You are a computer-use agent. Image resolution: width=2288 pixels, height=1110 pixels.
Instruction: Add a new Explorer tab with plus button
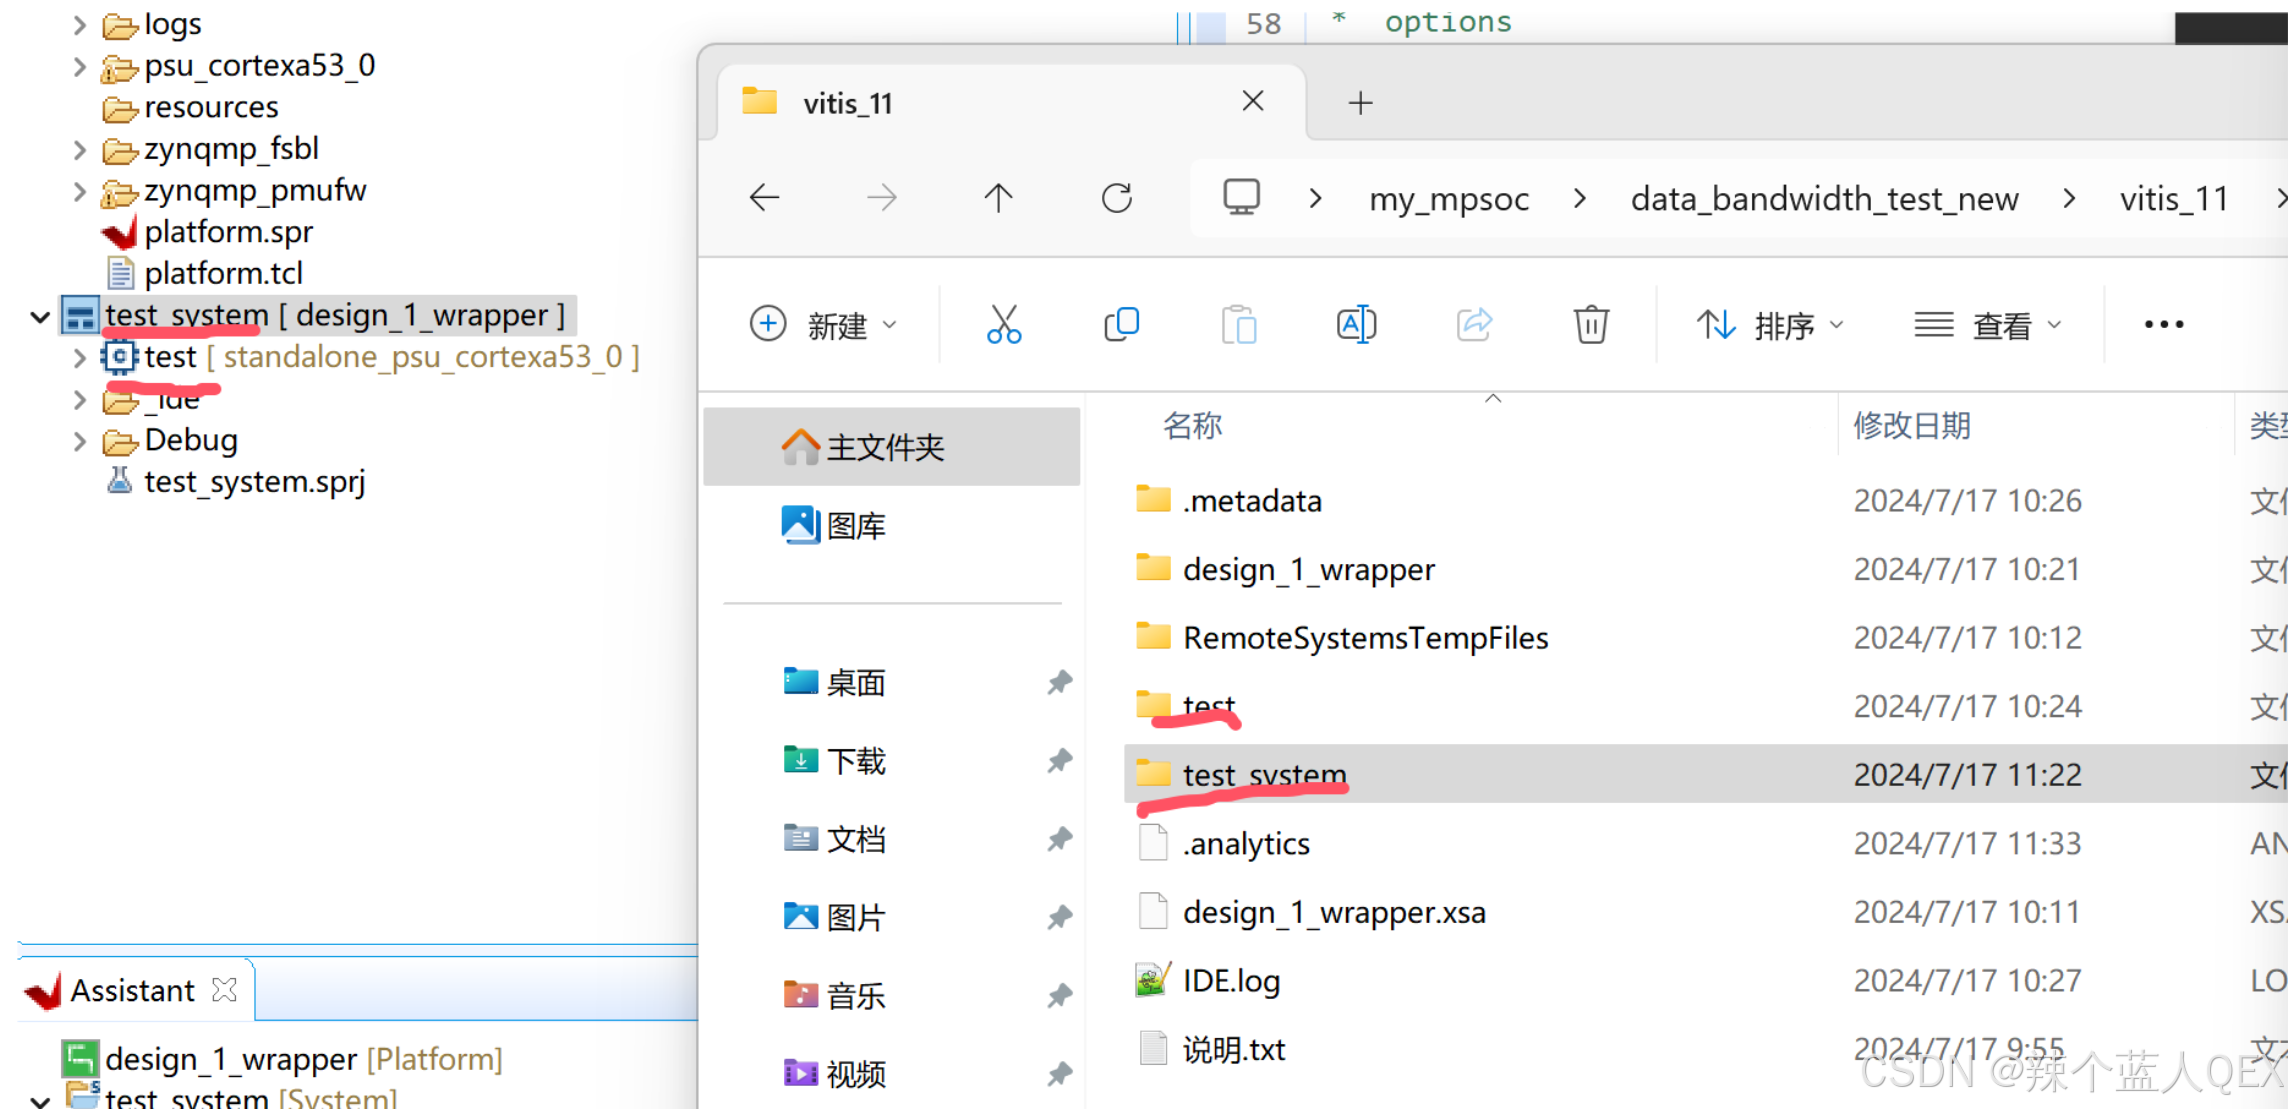click(1360, 102)
